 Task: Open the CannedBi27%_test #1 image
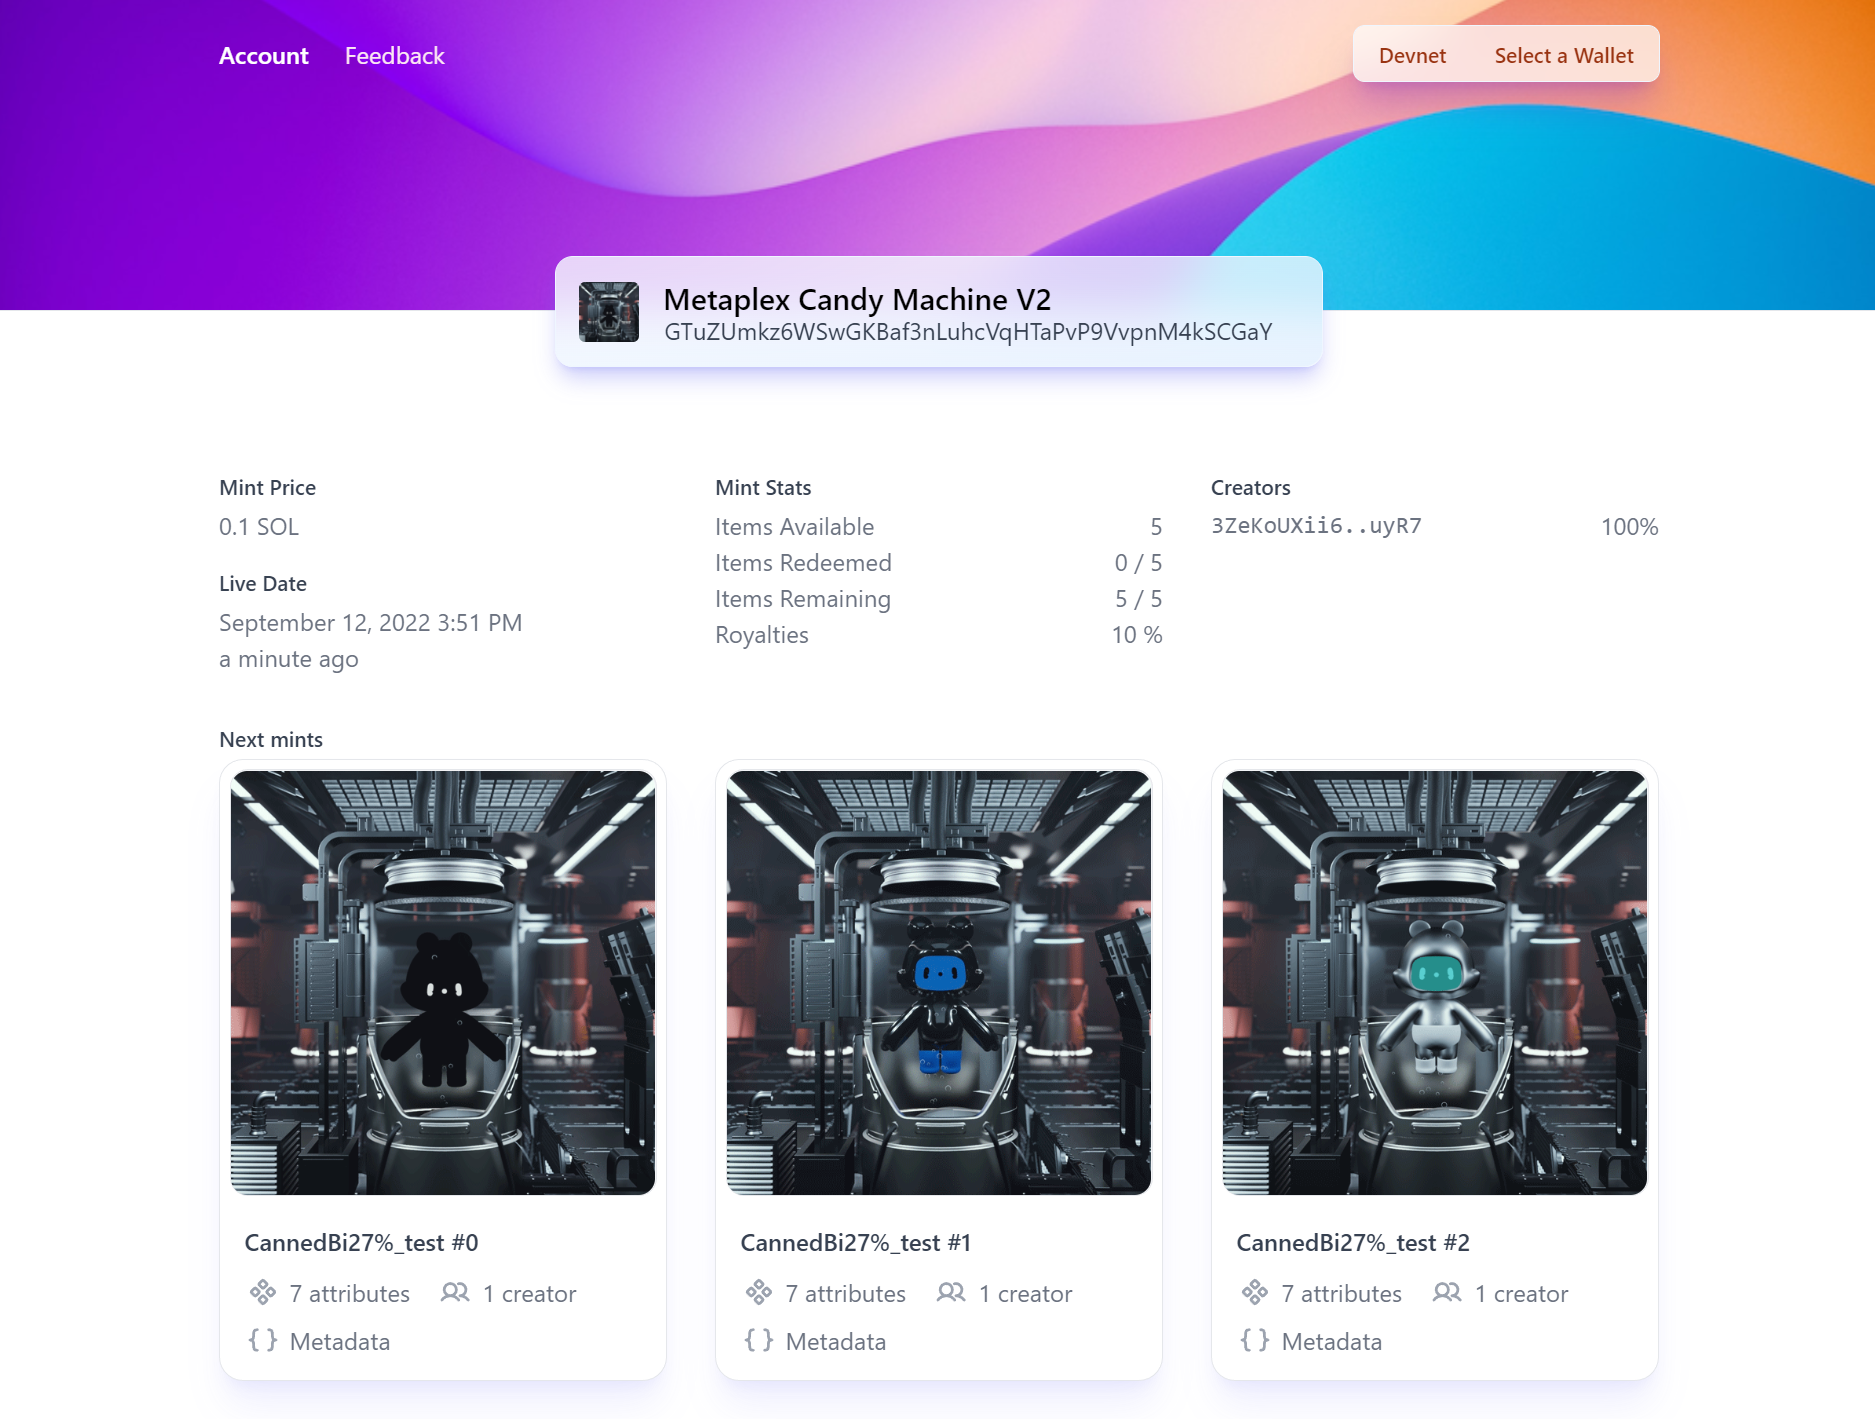[939, 983]
